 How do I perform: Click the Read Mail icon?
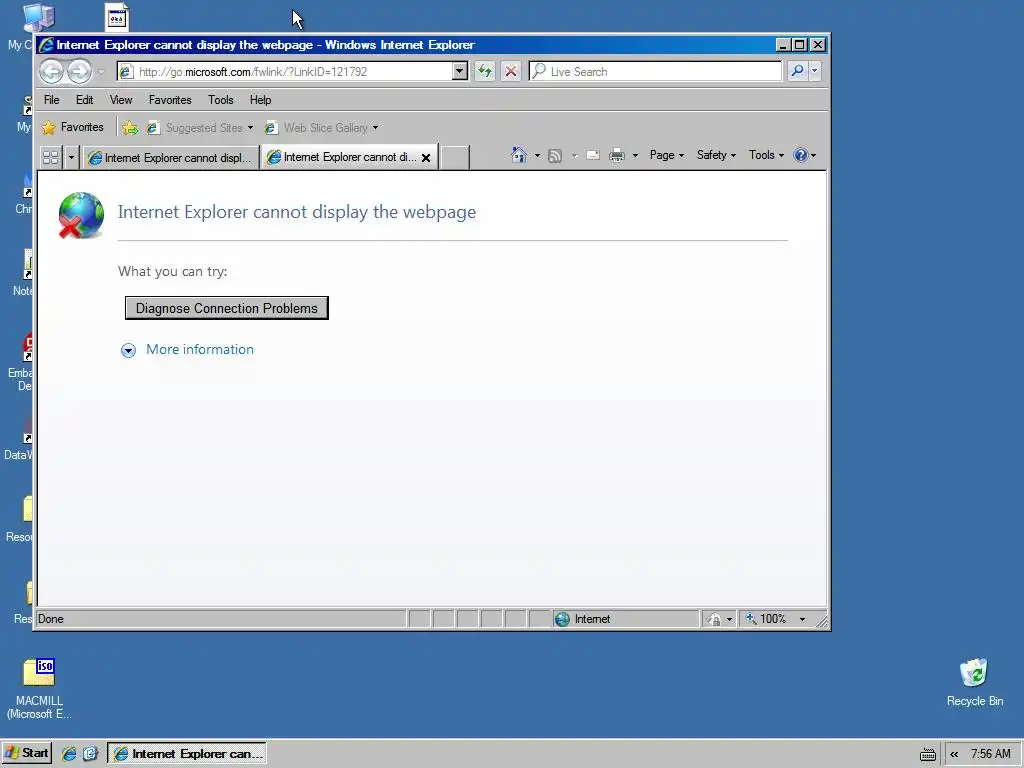coord(593,155)
